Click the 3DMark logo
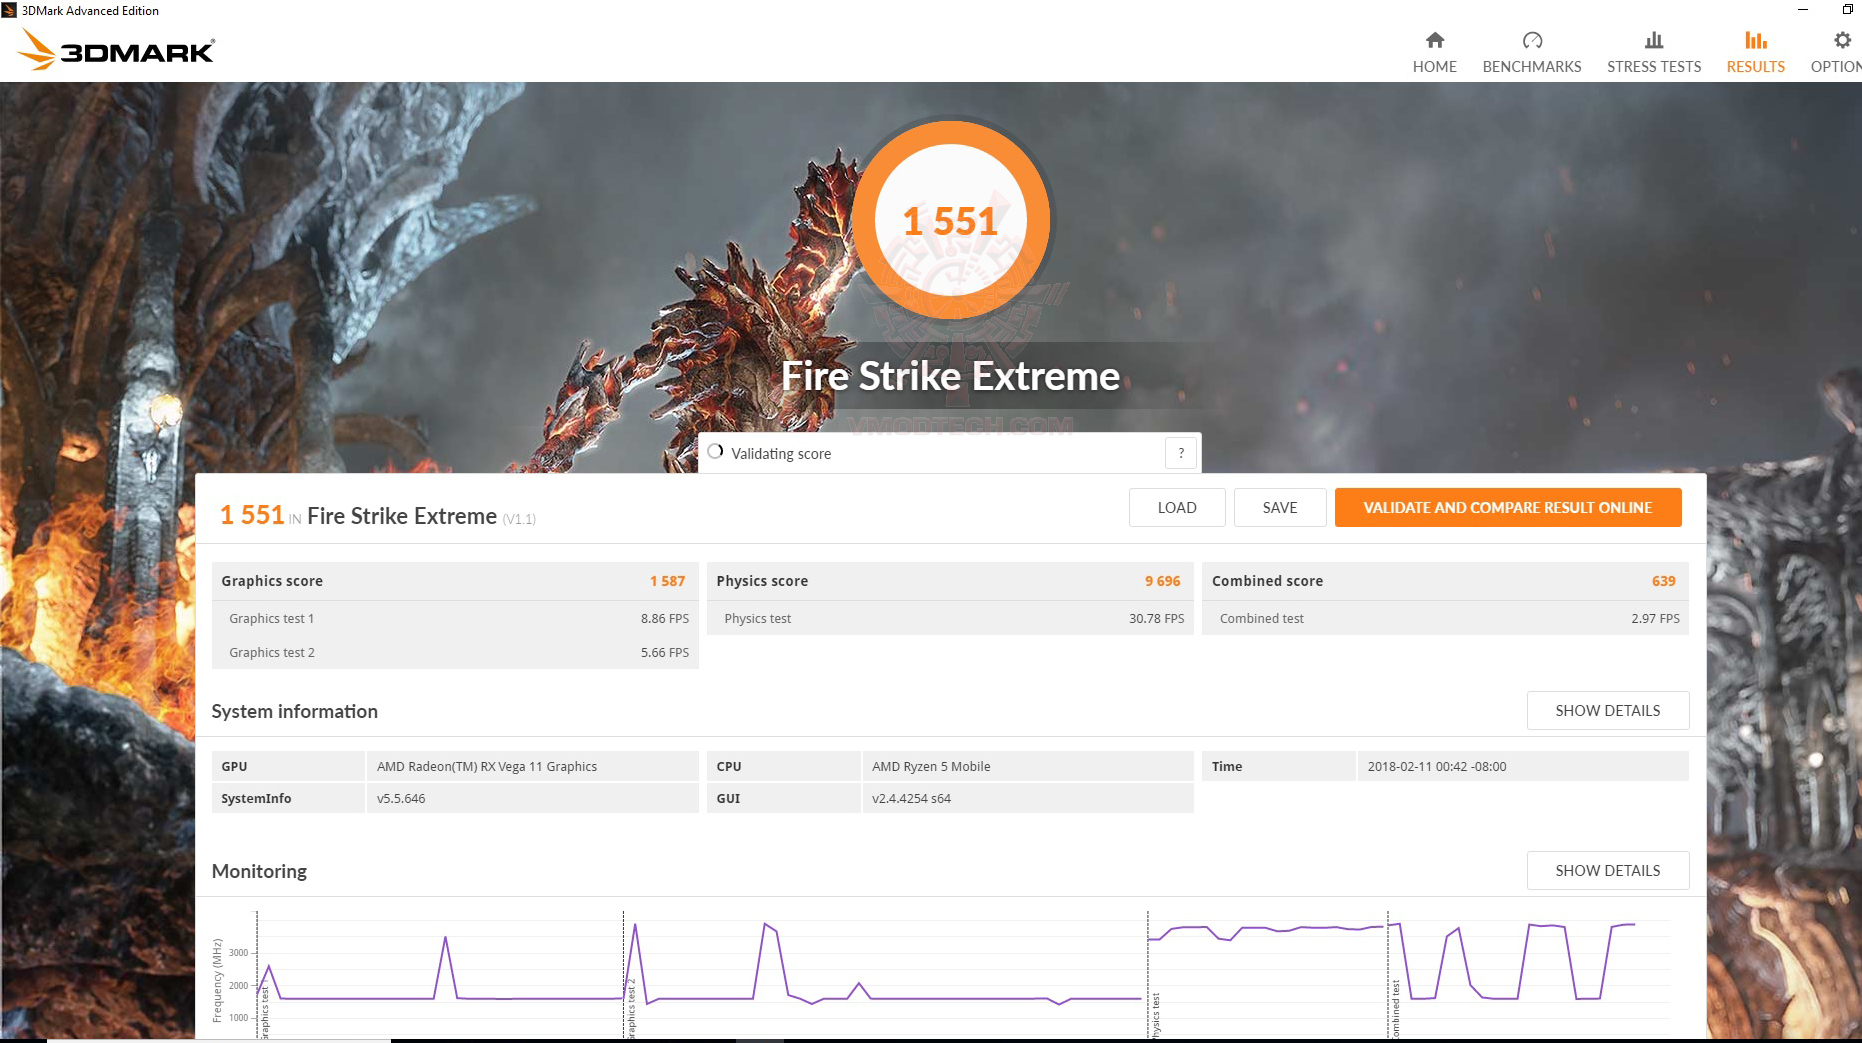Screen dimensions: 1862x1043 [117, 49]
